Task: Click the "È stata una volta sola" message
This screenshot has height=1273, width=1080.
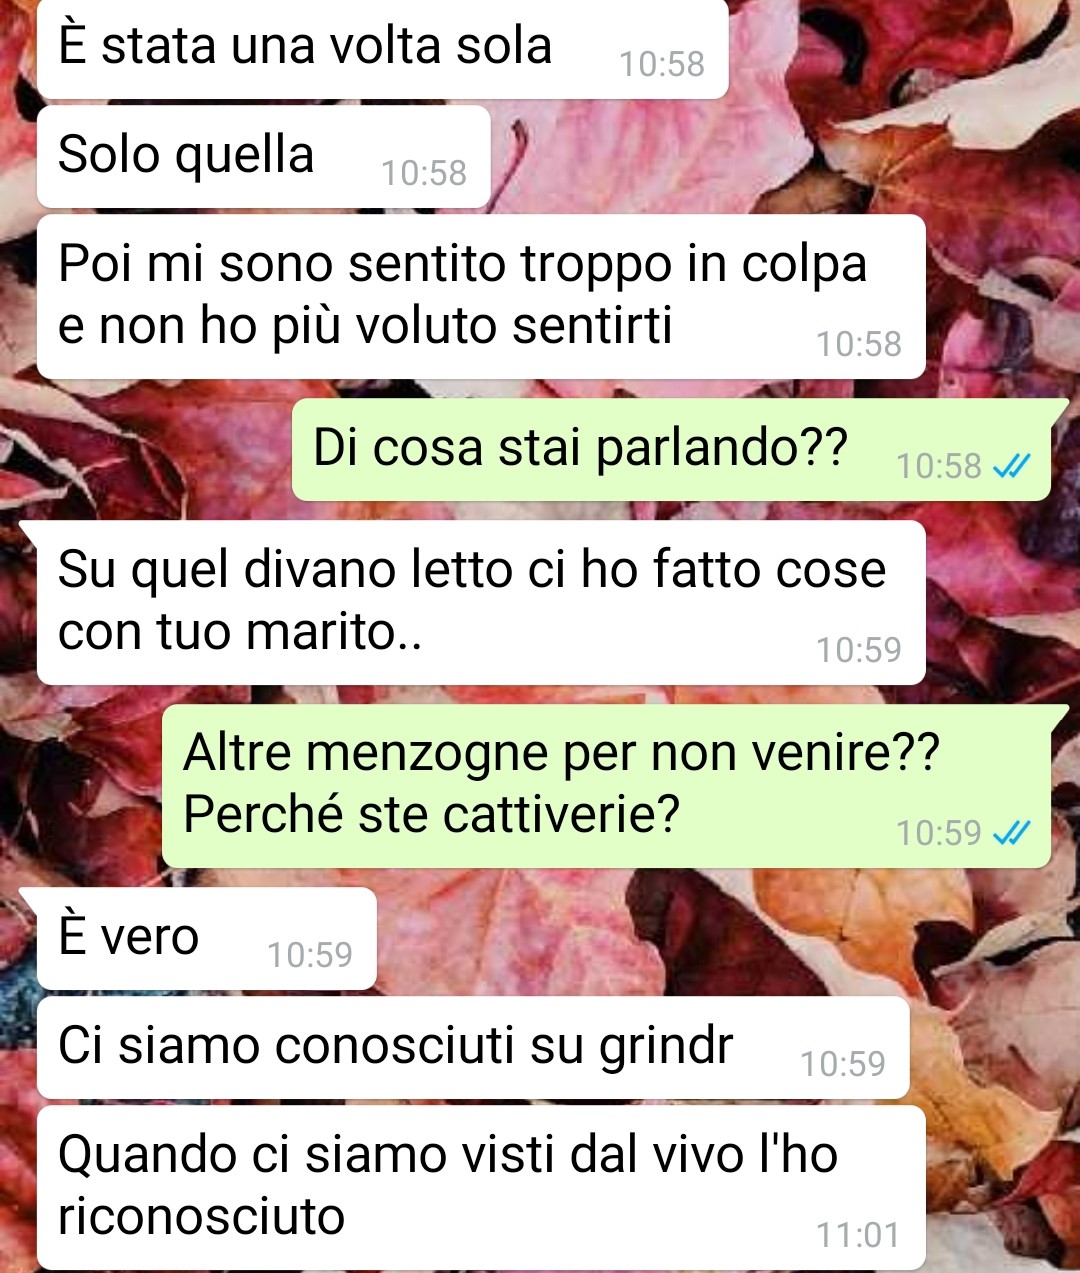Action: click(382, 48)
